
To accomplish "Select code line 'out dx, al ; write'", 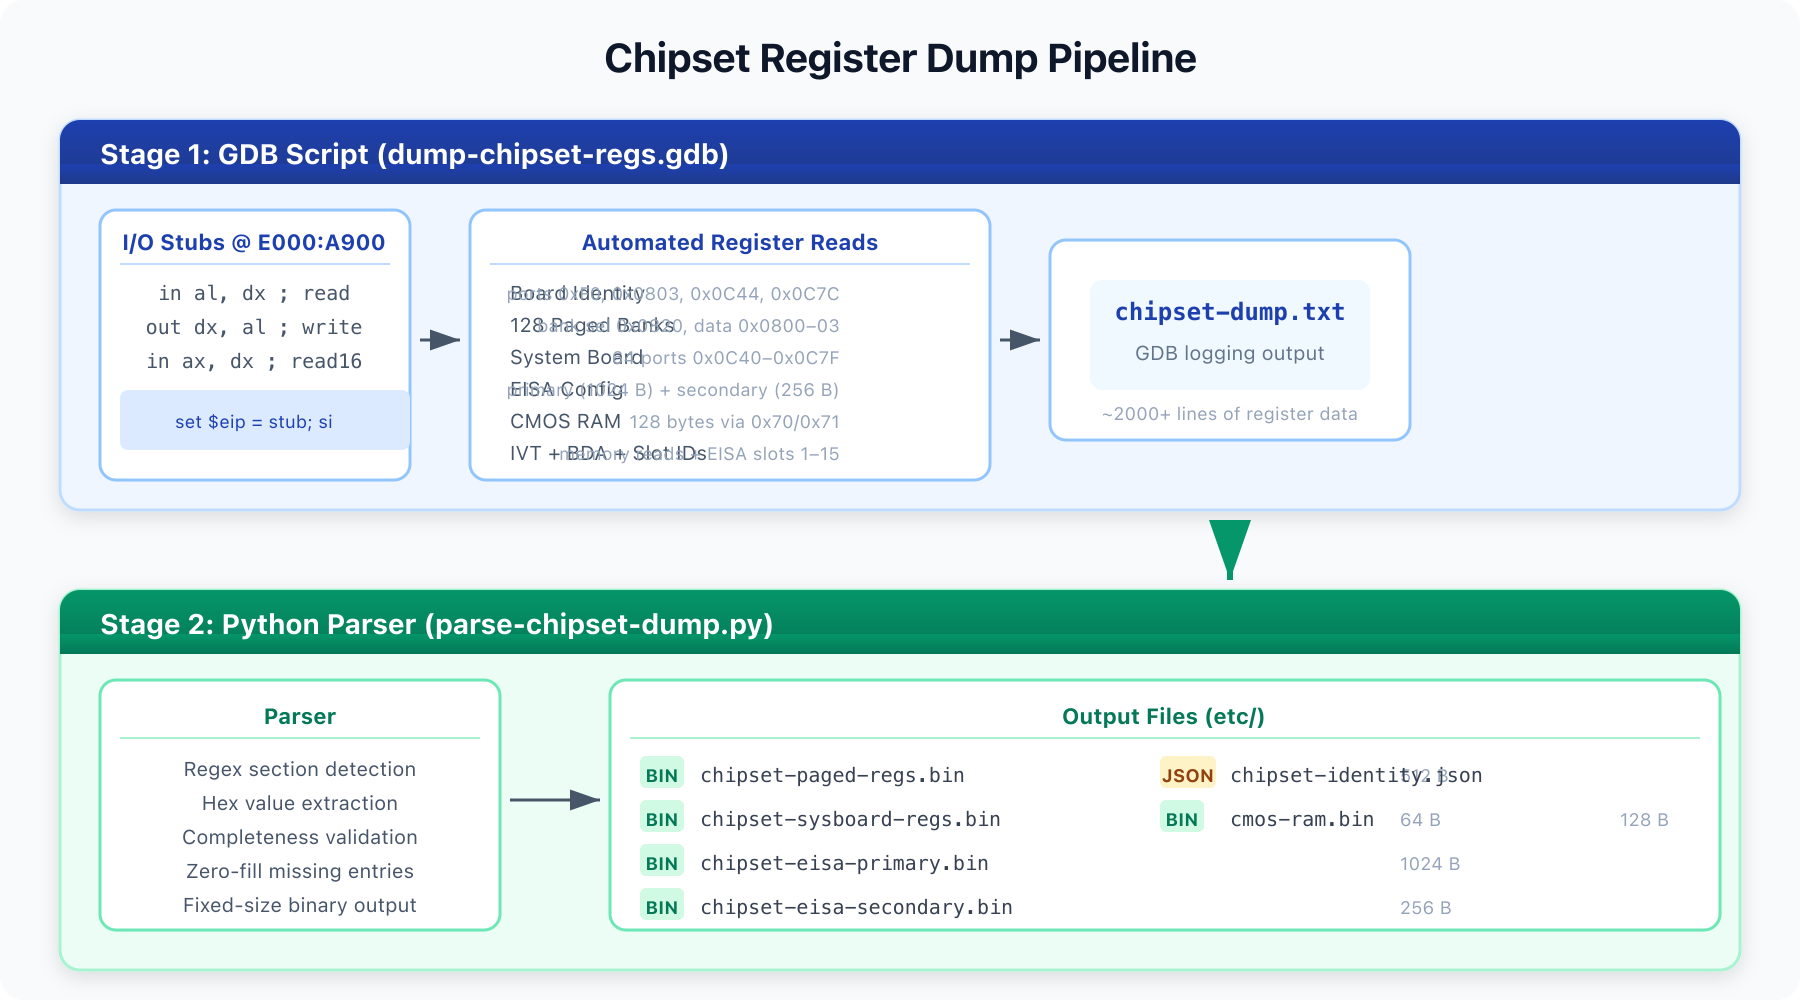I will point(254,327).
